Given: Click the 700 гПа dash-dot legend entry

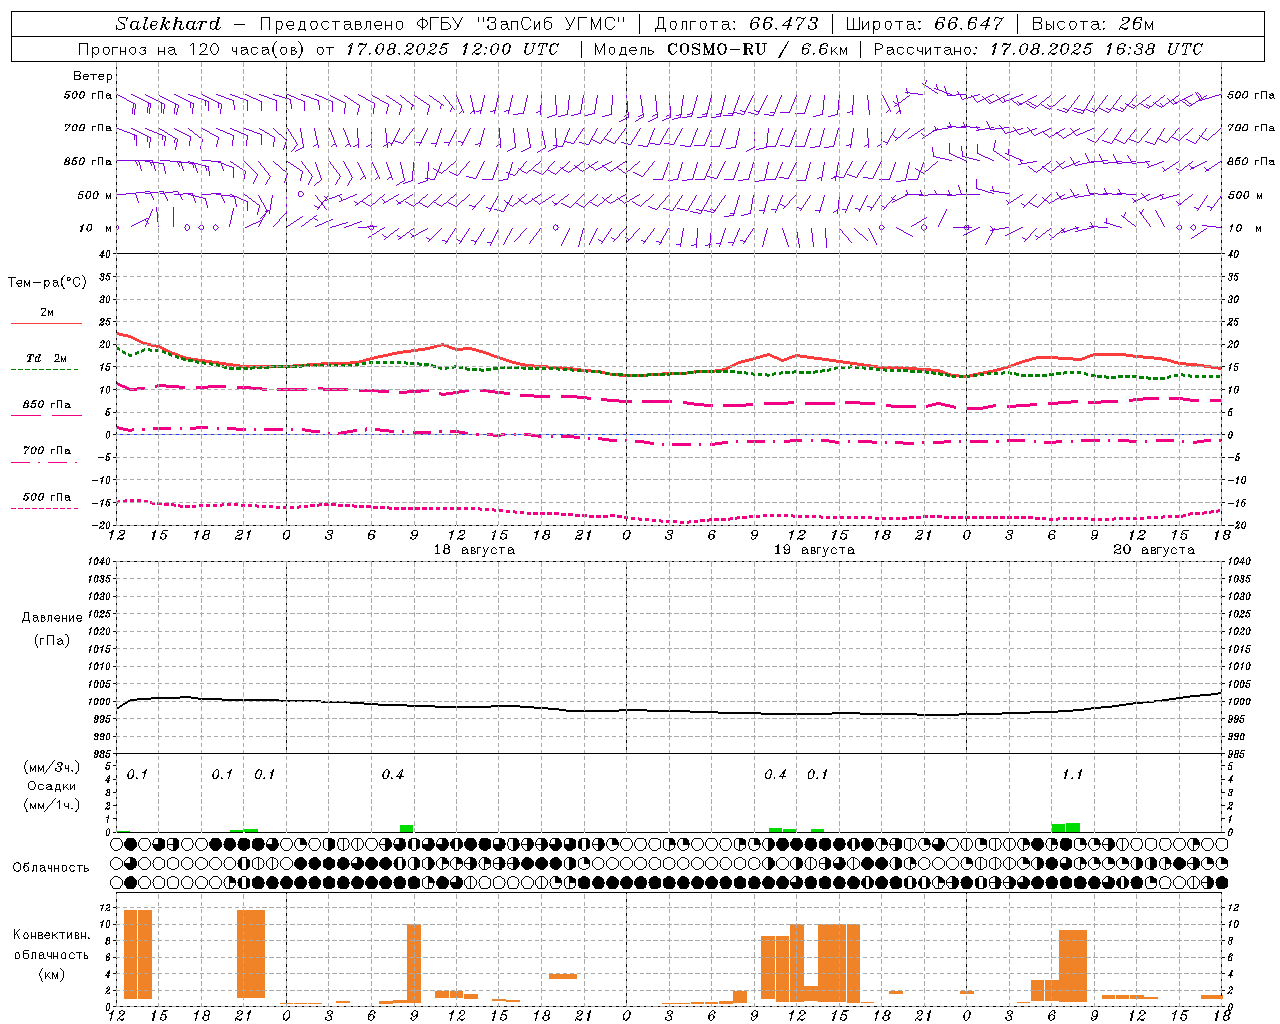Looking at the screenshot, I should pos(46,455).
